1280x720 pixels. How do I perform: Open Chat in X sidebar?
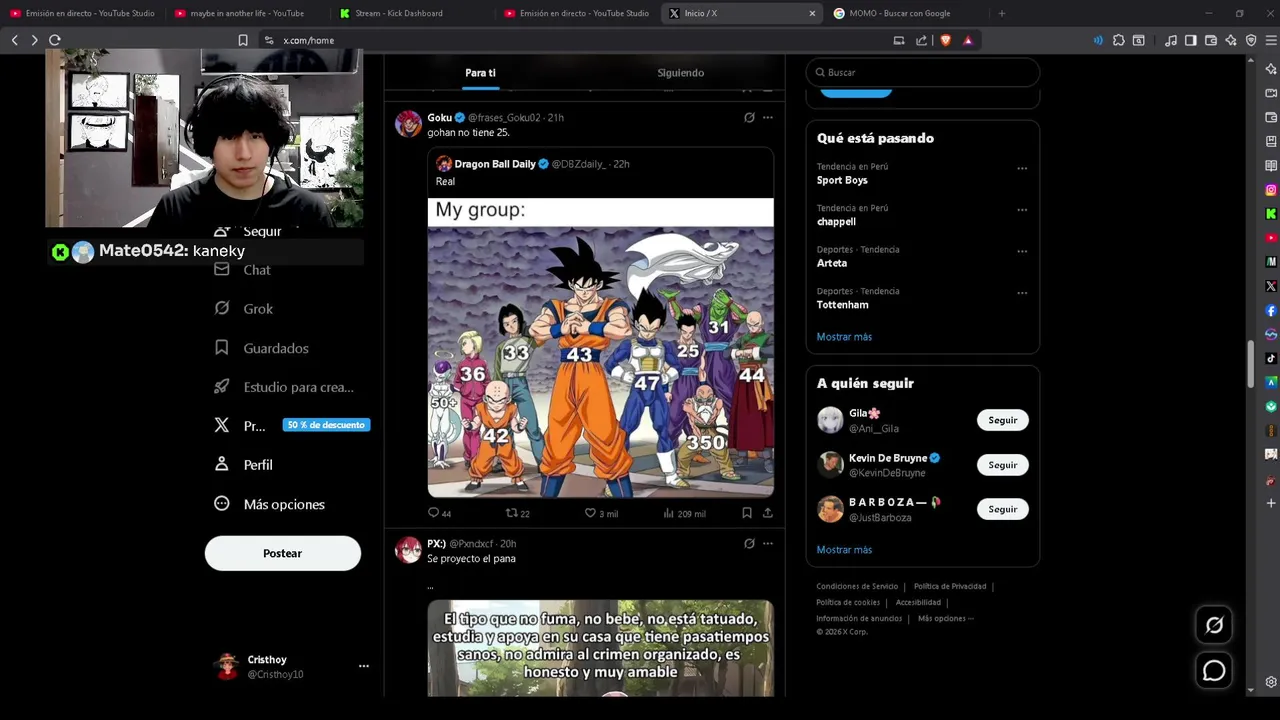click(243, 270)
